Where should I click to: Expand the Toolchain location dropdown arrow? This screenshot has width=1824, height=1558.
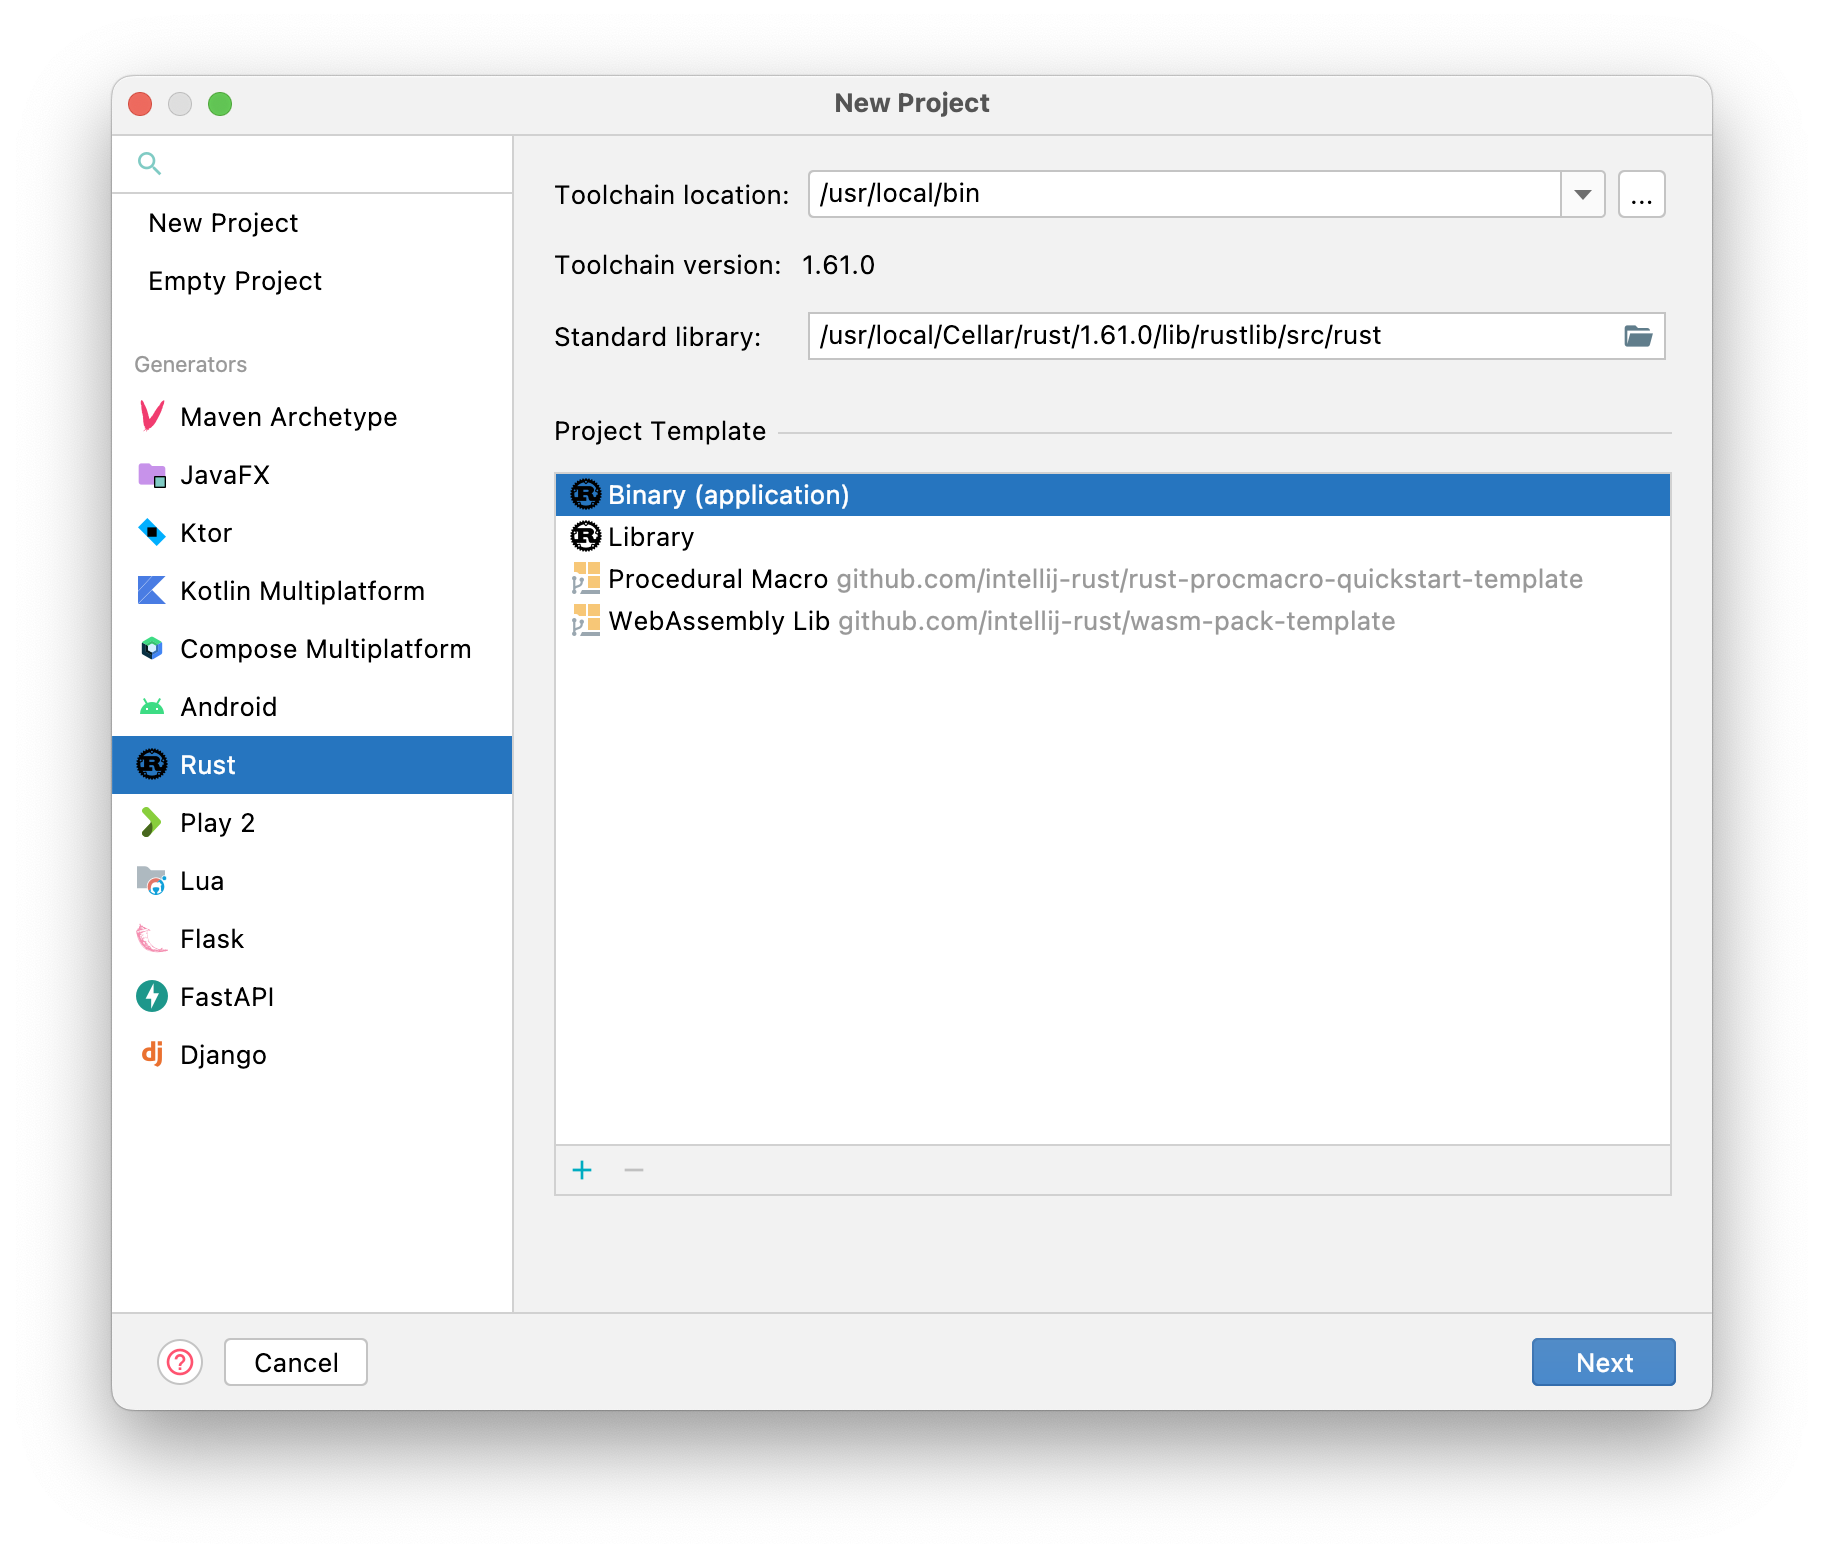point(1583,194)
